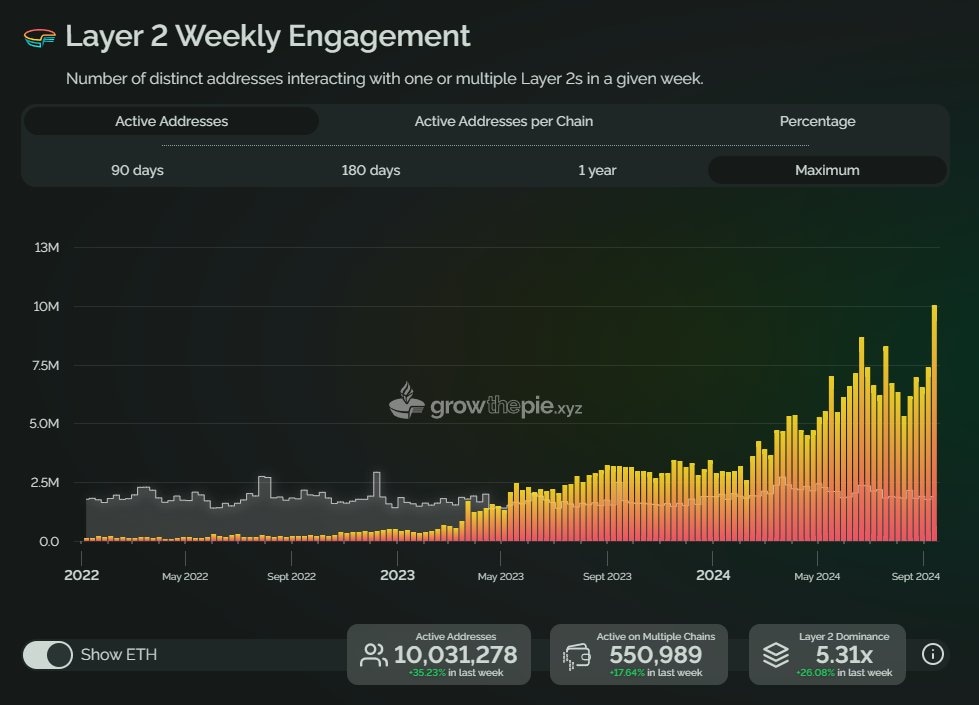
Task: Click the people icon in Active Addresses card
Action: 373,655
